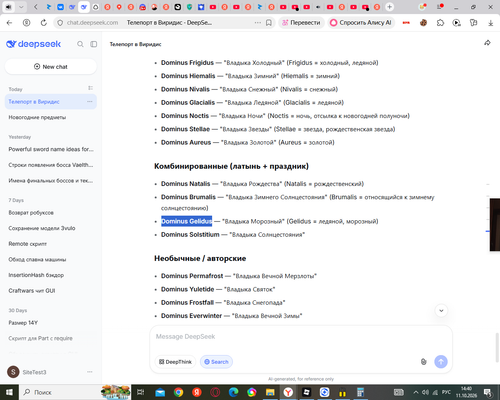This screenshot has height=400, width=500.
Task: Click the DeepSeek logo in the sidebar
Action: pyautogui.click(x=34, y=44)
